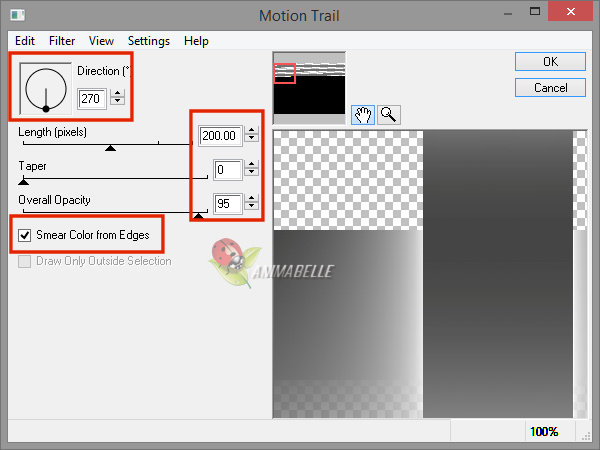Viewport: 600px width, 450px height.
Task: Select the hand pan tool
Action: [x=363, y=115]
